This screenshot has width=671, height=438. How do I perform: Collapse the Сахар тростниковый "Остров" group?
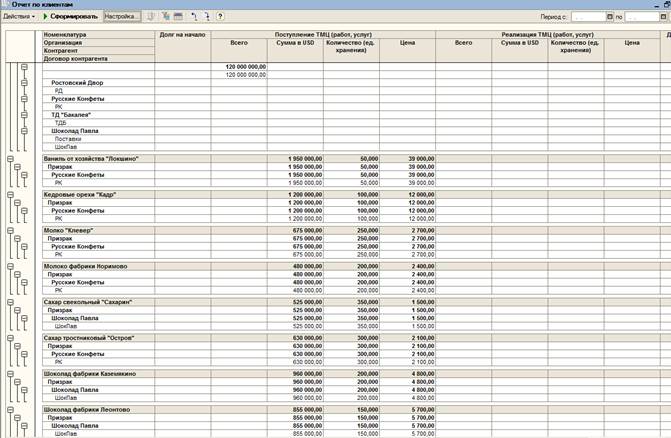10,338
